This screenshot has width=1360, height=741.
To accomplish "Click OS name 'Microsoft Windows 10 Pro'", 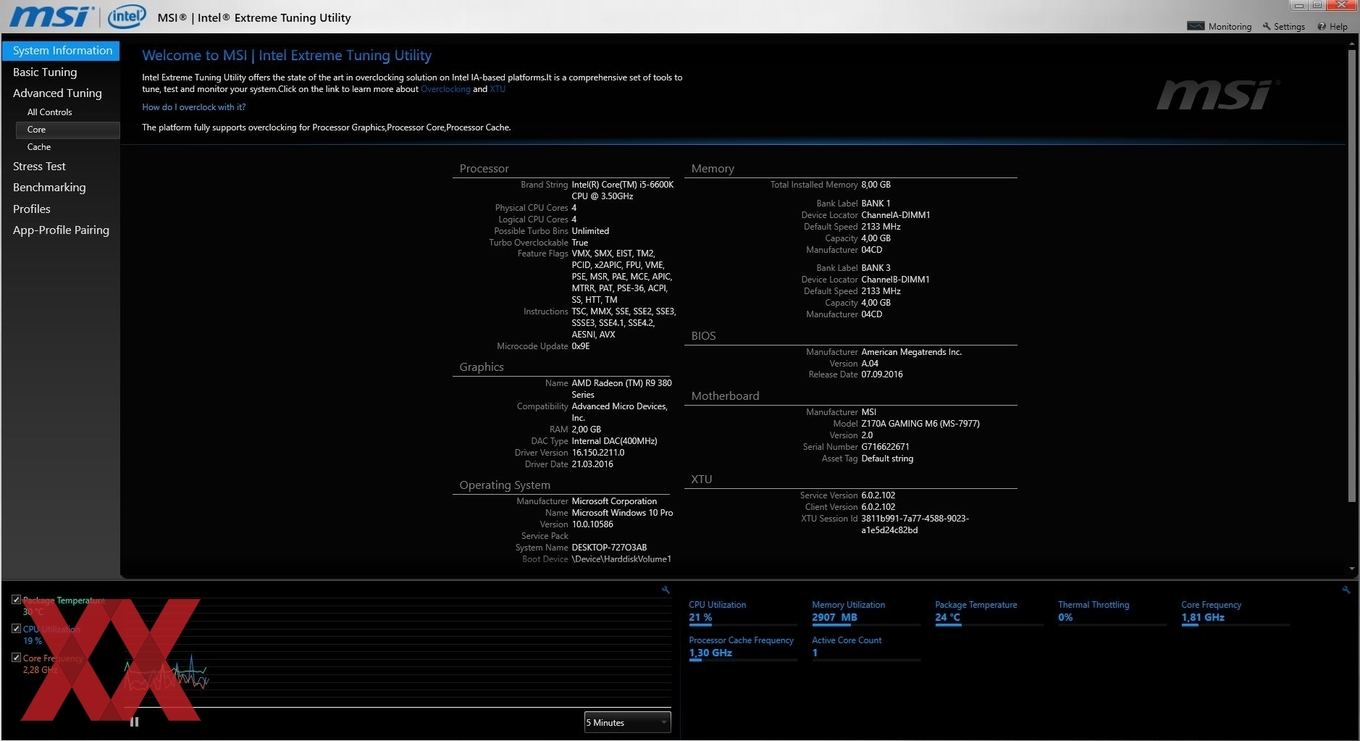I will tap(622, 513).
